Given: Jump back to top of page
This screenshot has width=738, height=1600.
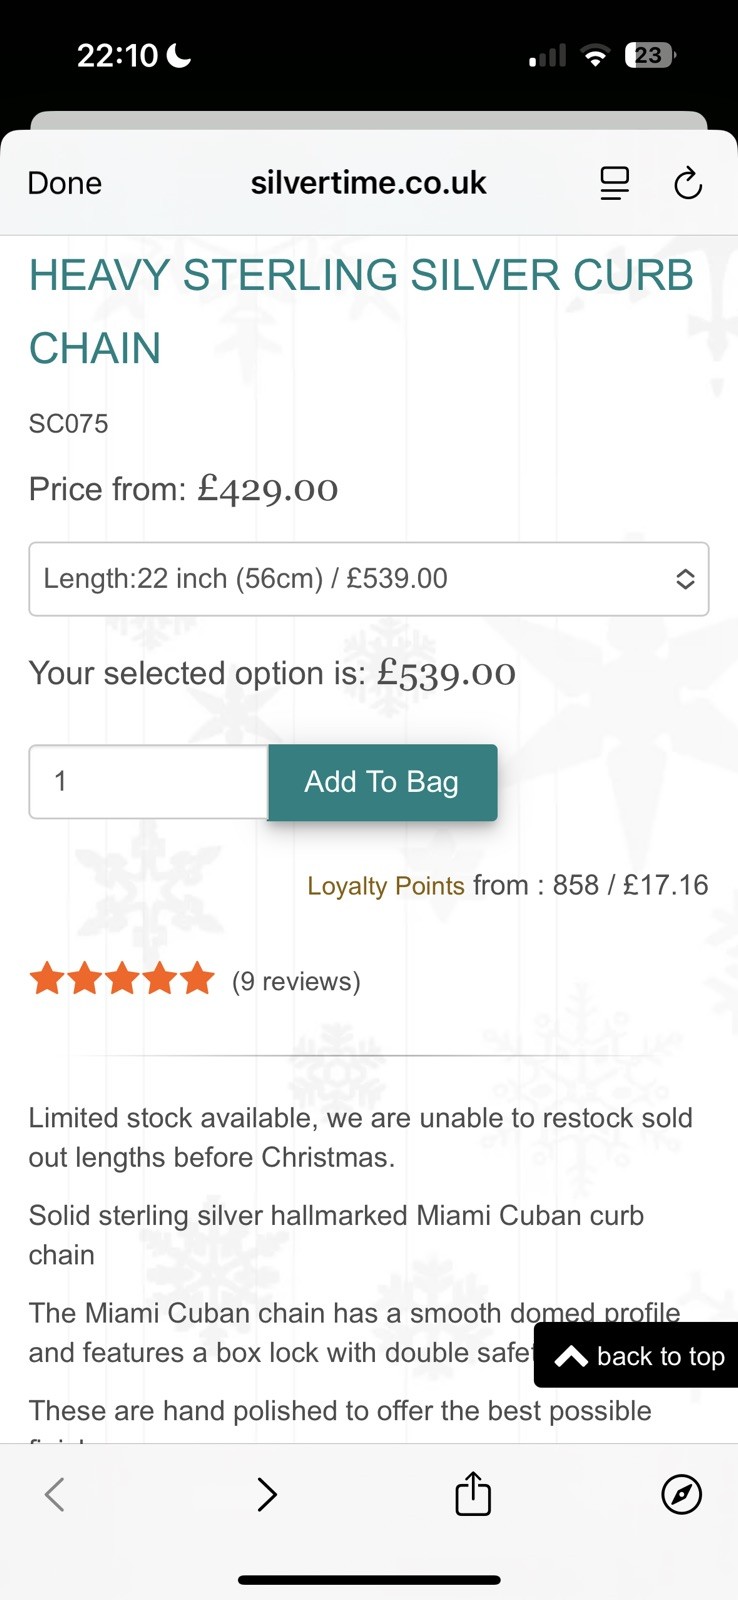Looking at the screenshot, I should coord(640,1356).
